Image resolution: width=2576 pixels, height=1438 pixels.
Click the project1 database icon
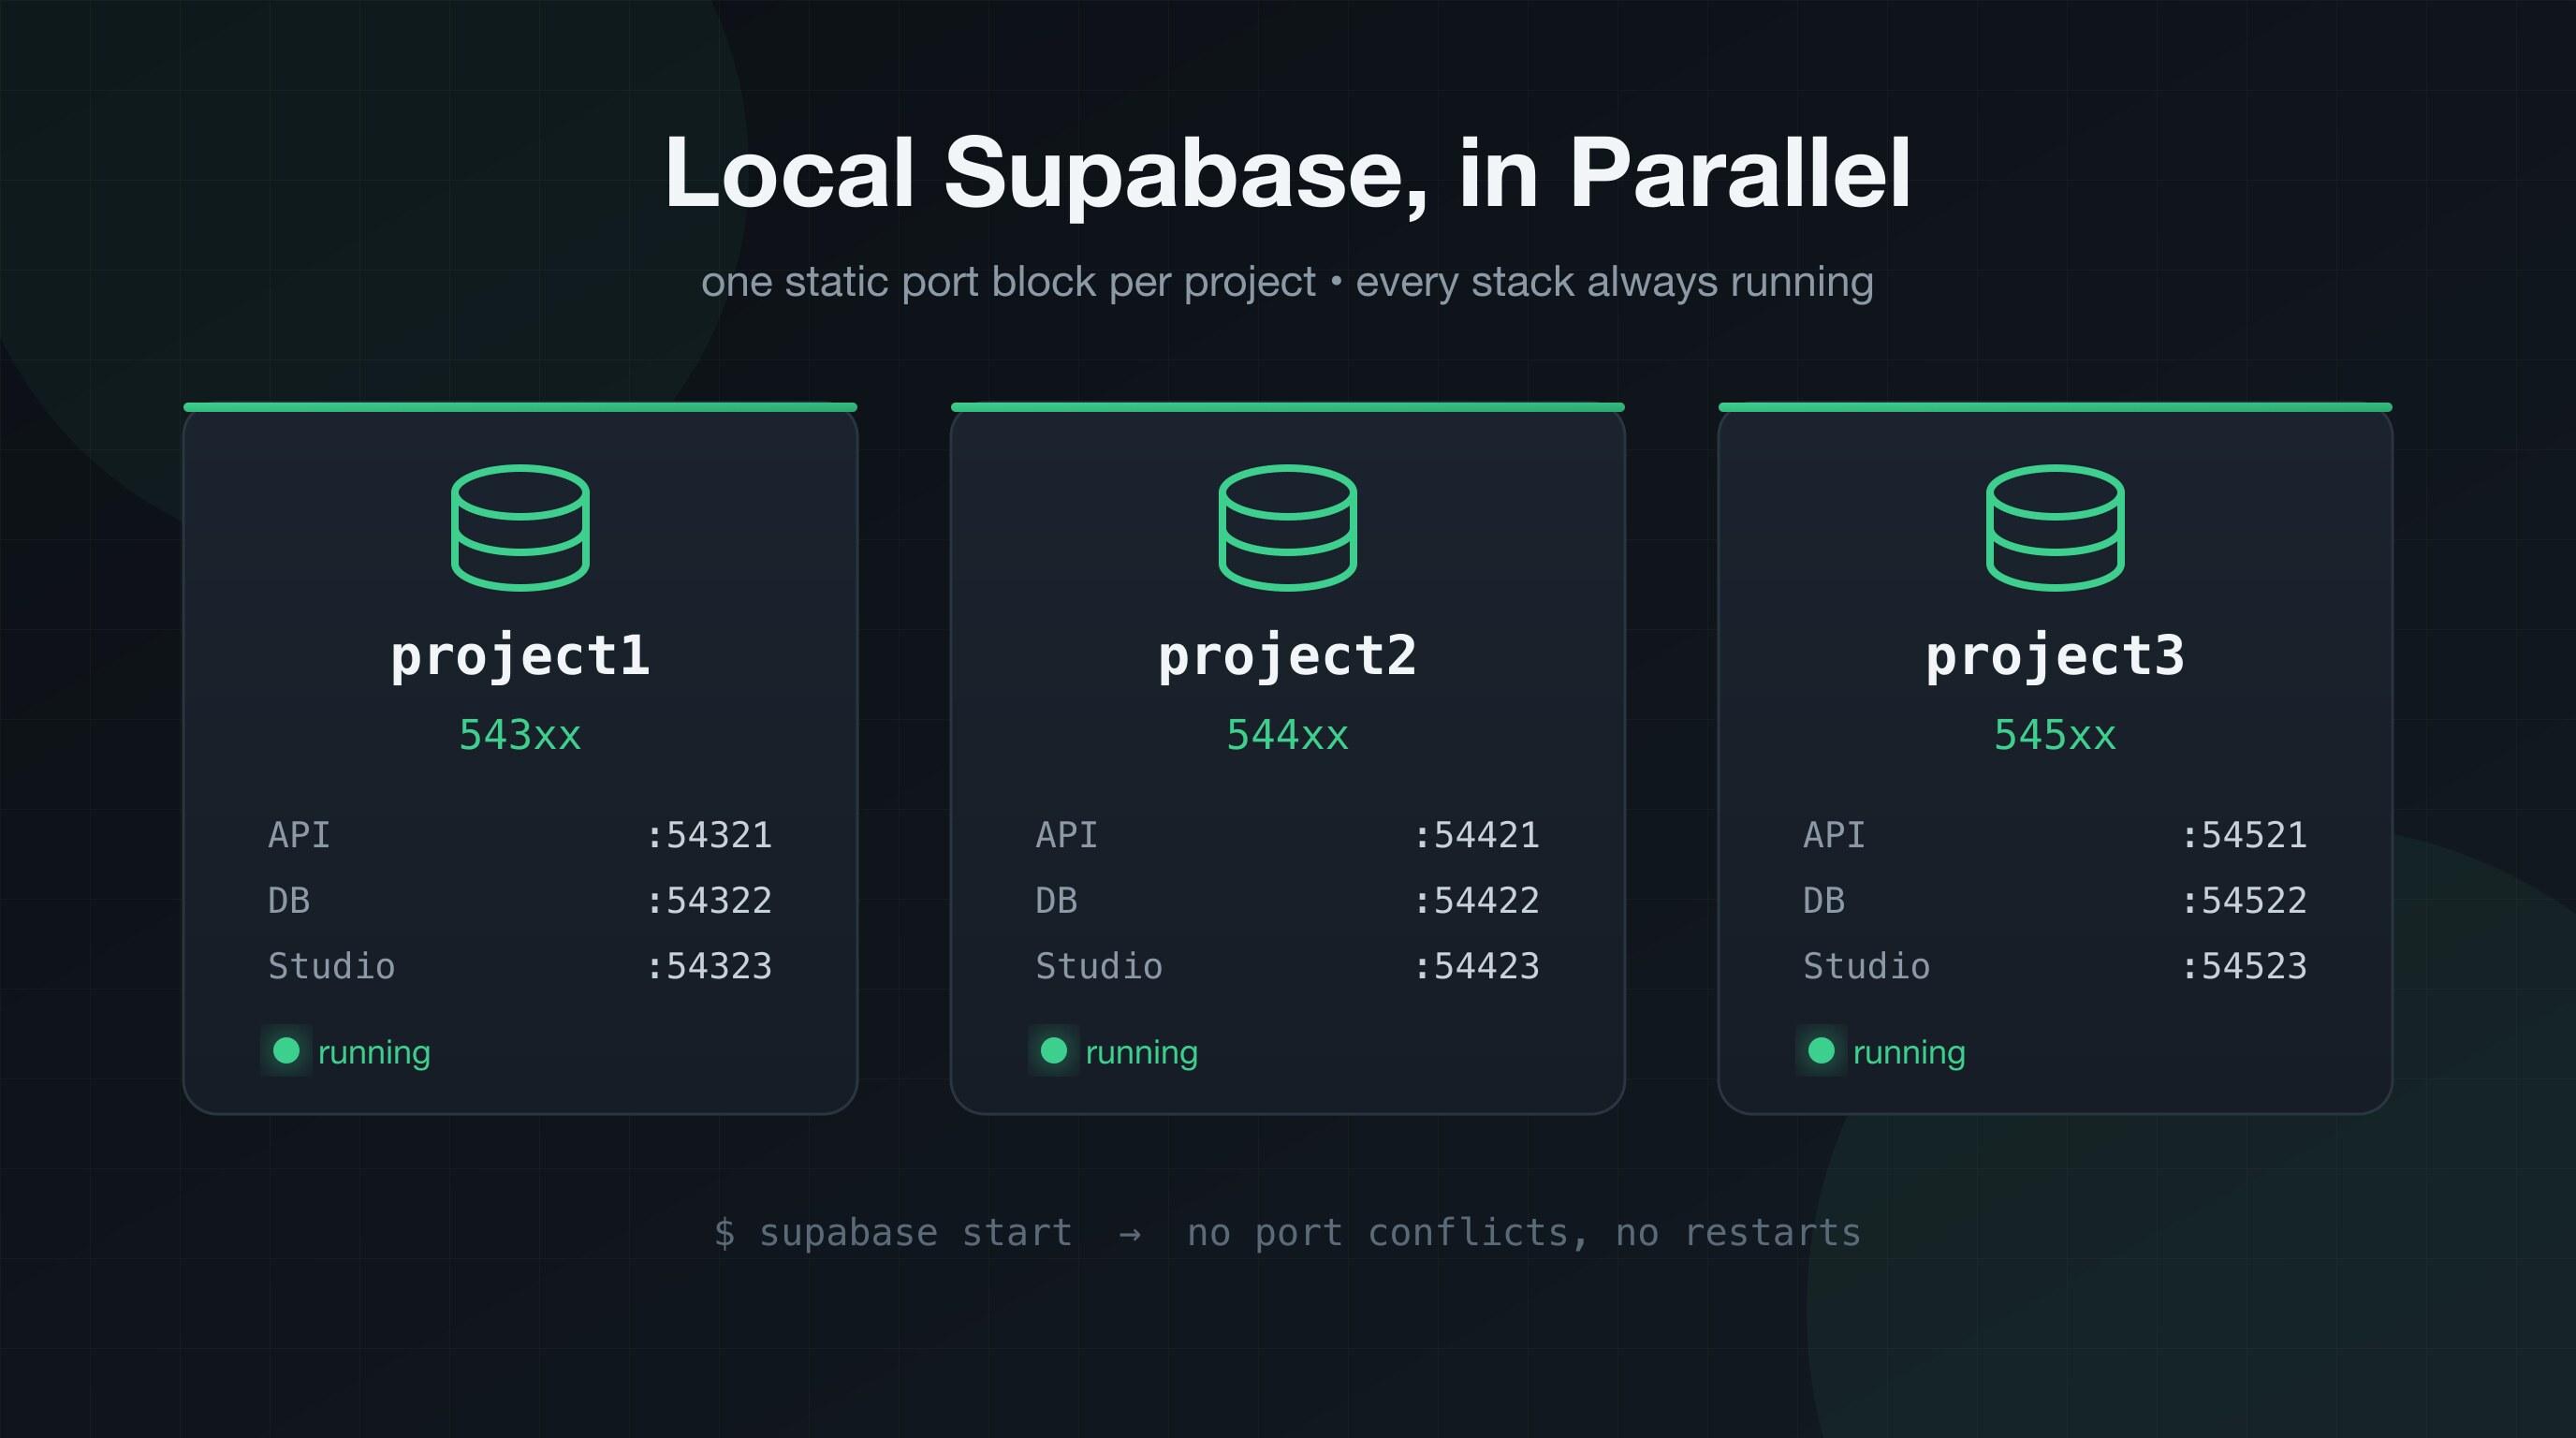[520, 527]
